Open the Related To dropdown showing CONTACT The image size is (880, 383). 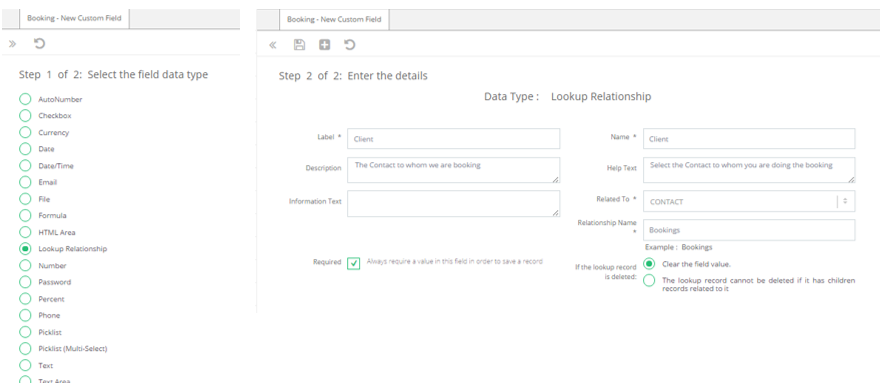749,201
